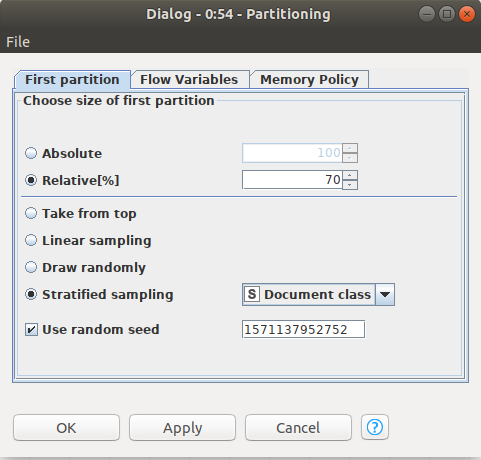Select Stratified sampling radio button
This screenshot has height=460, width=481.
(x=31, y=294)
